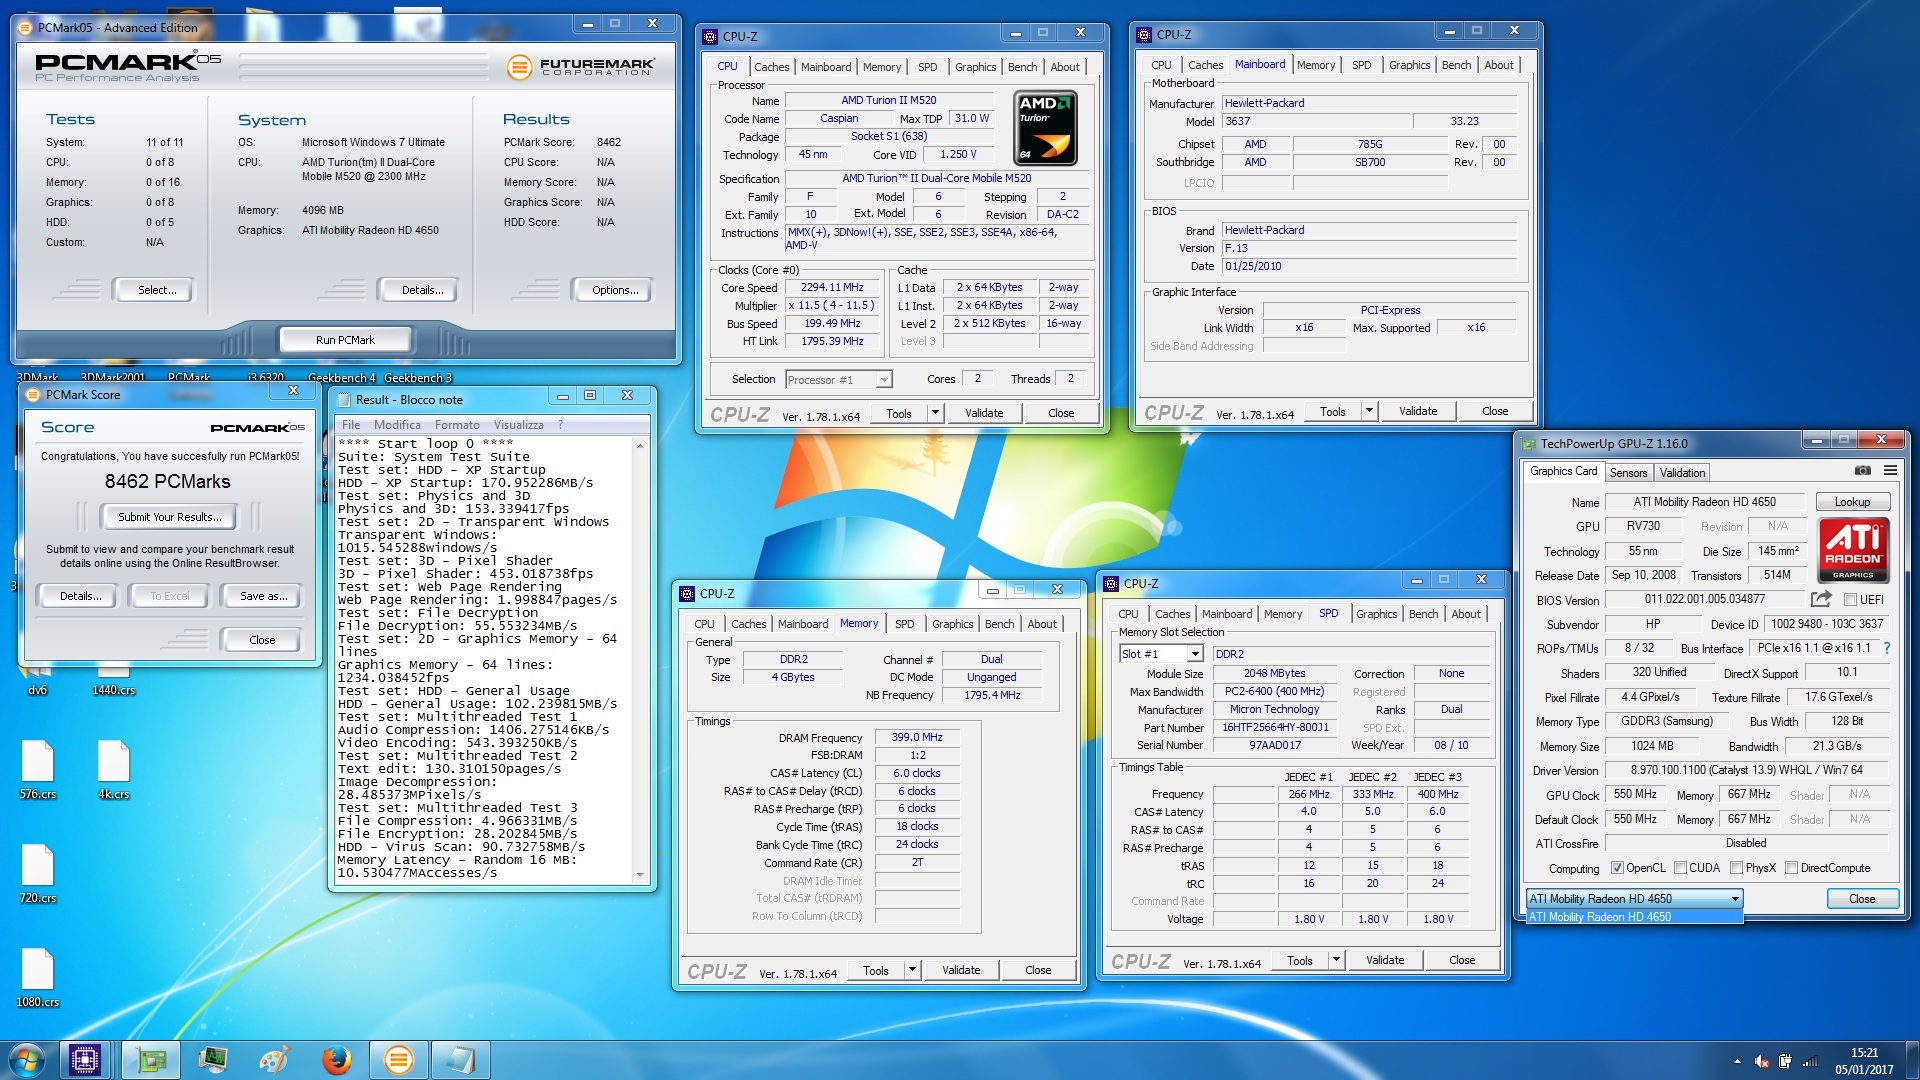Click the AMD Turion logo in CPU-Z

coord(1046,128)
